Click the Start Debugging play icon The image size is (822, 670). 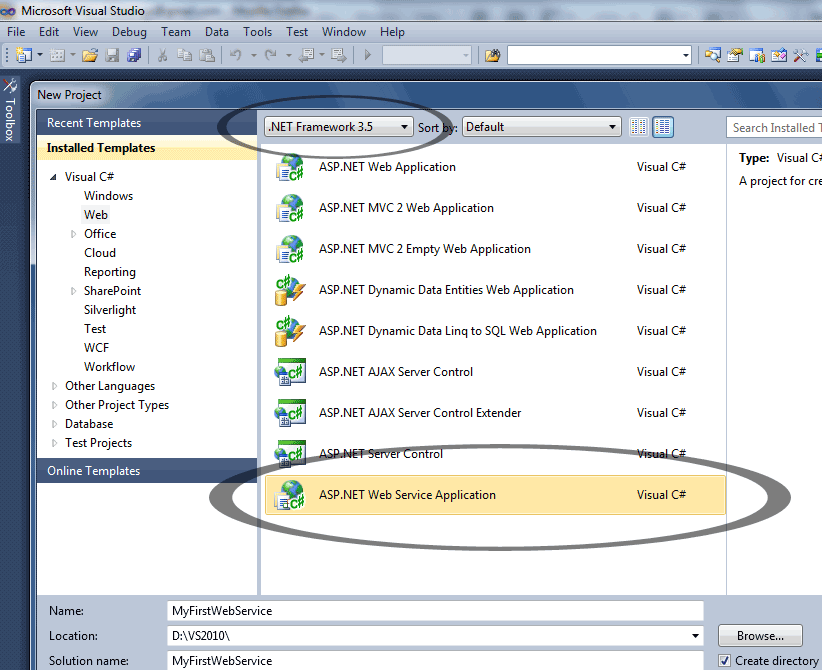tap(367, 55)
